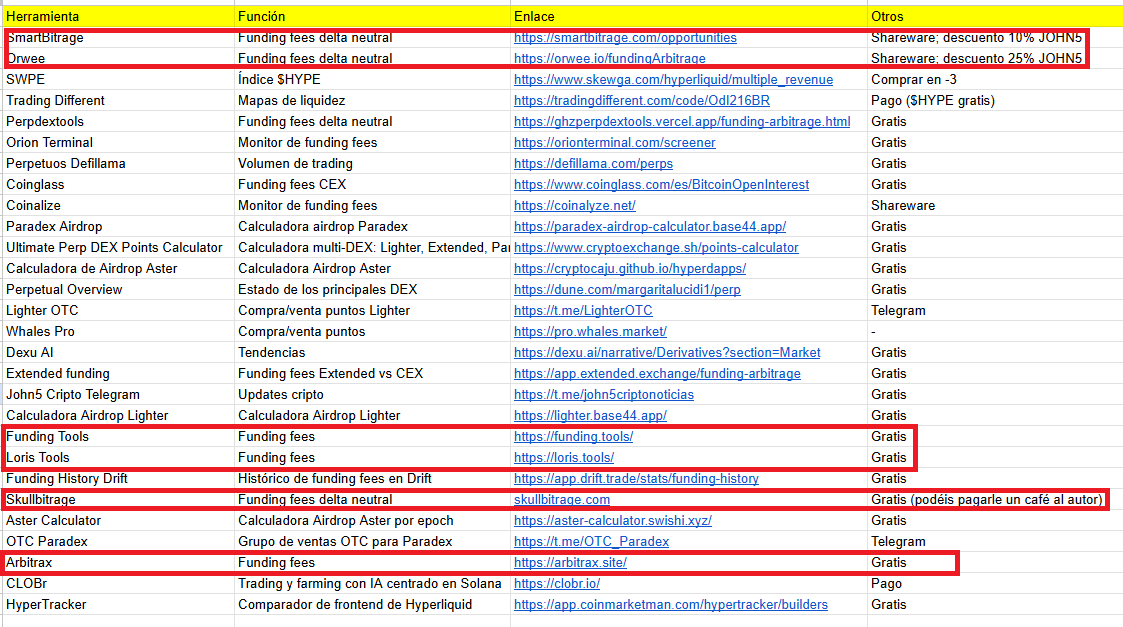Select the Orion Terminal cell
Screen dimensions: 1123x627
[x=118, y=143]
